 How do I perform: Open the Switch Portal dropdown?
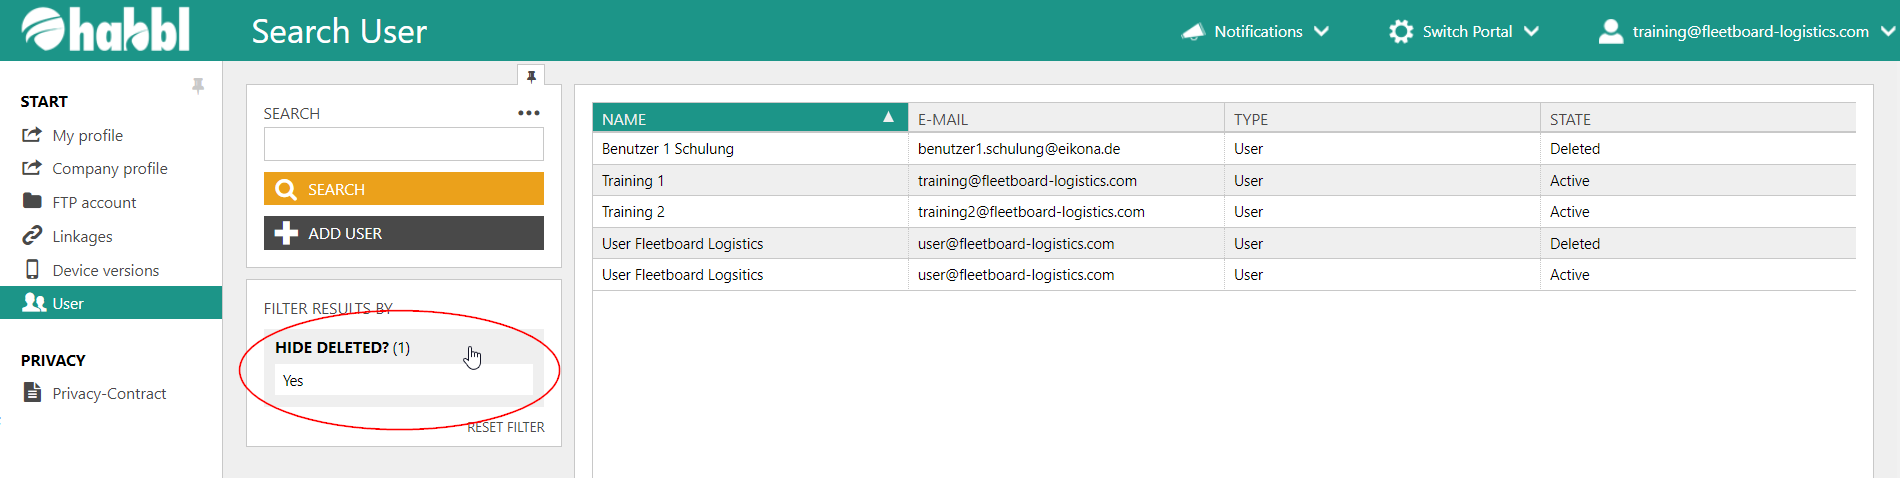coord(1531,32)
